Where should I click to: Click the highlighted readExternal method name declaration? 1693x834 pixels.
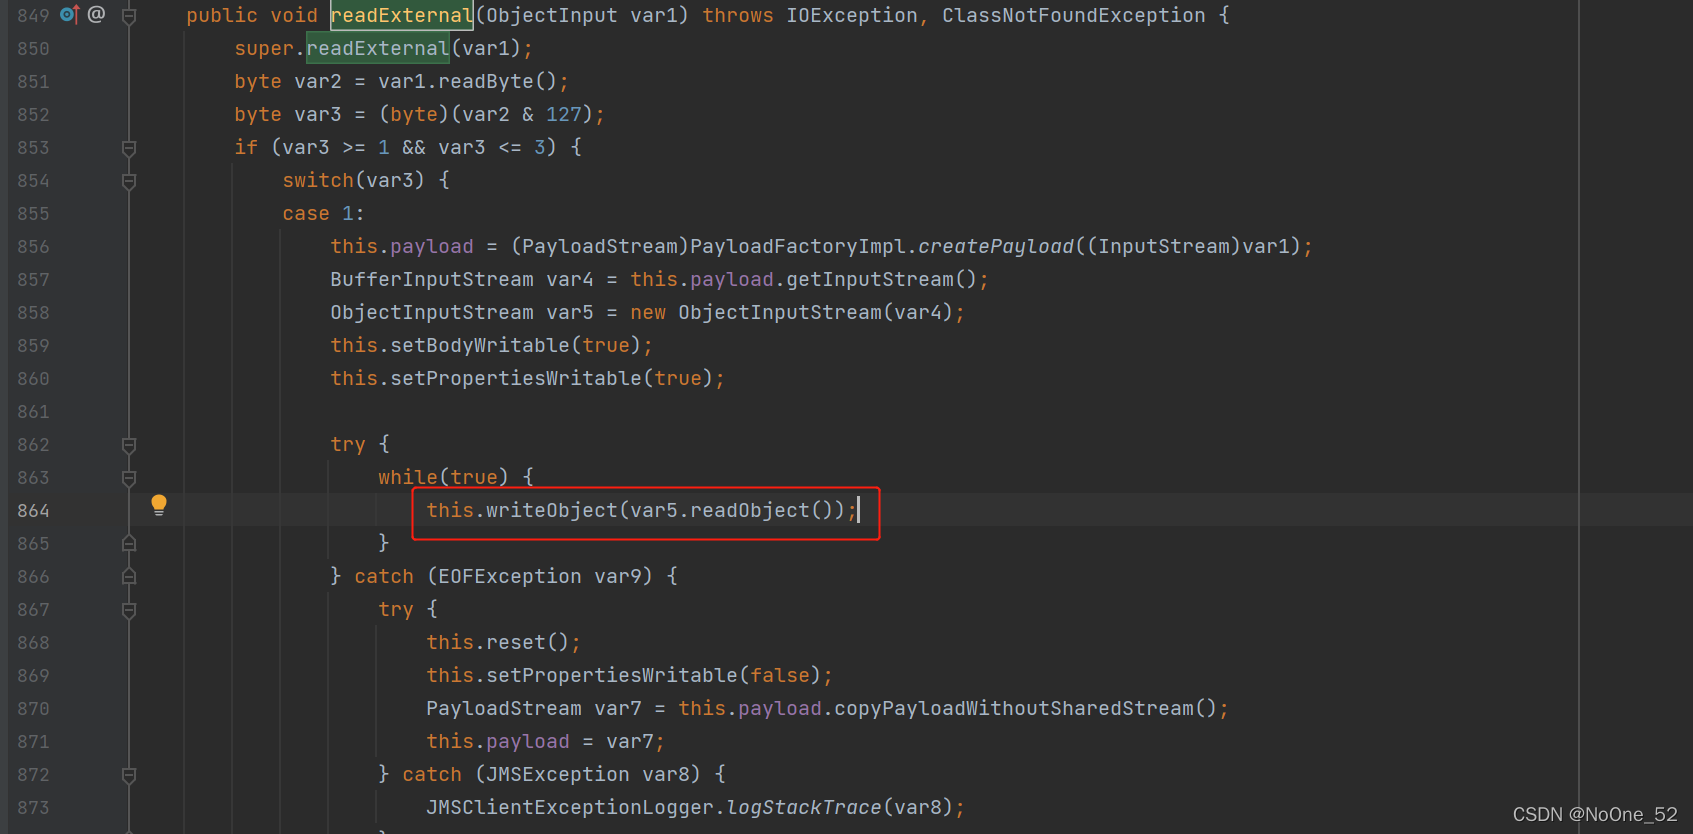pyautogui.click(x=402, y=15)
